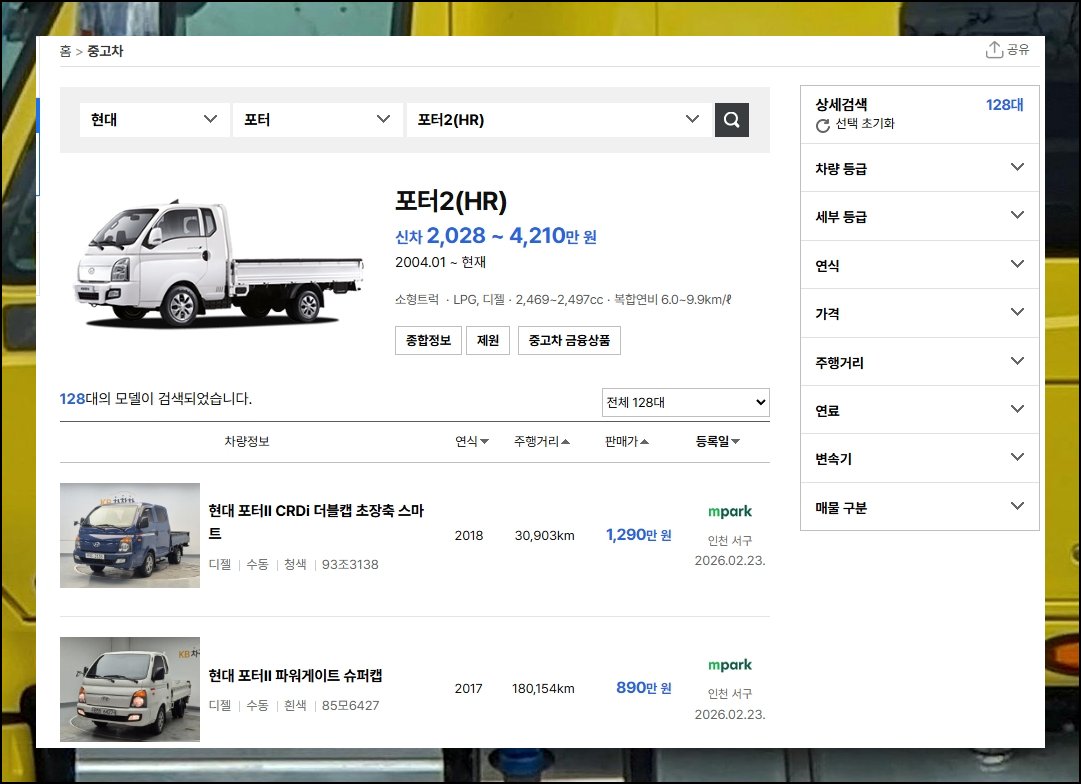The image size is (1081, 784).
Task: Sort the list by 주행거리 column header
Action: point(541,441)
